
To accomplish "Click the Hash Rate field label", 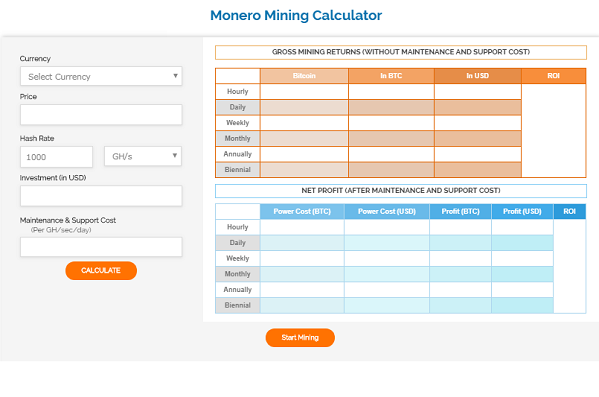I will coord(37,138).
